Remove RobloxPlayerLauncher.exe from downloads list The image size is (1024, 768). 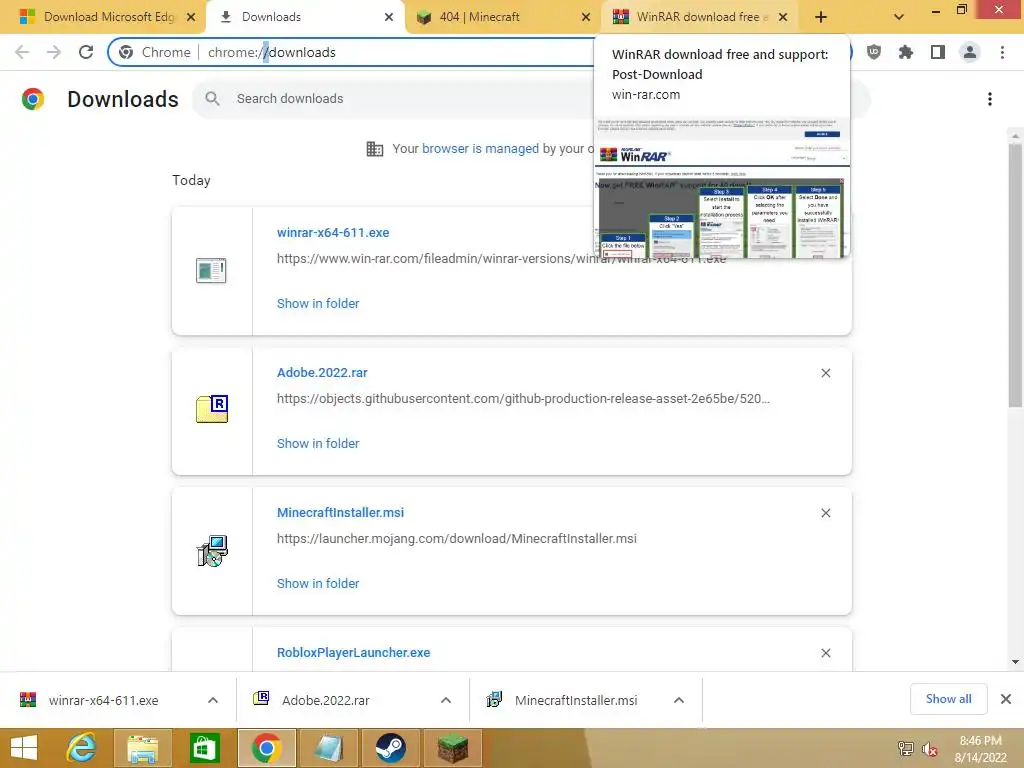825,653
